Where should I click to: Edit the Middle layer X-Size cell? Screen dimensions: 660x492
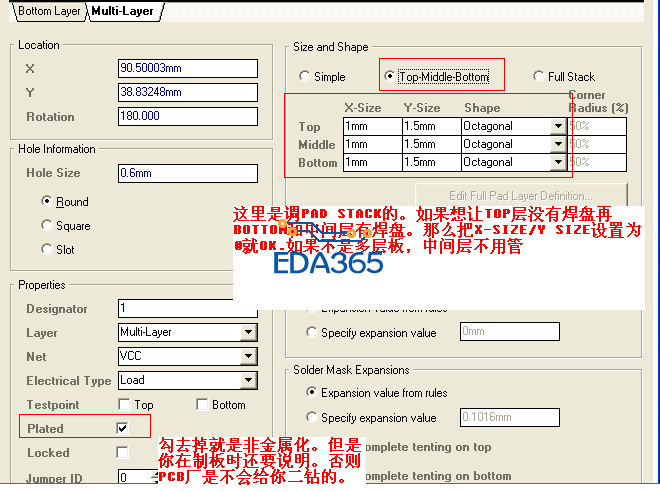tap(373, 144)
